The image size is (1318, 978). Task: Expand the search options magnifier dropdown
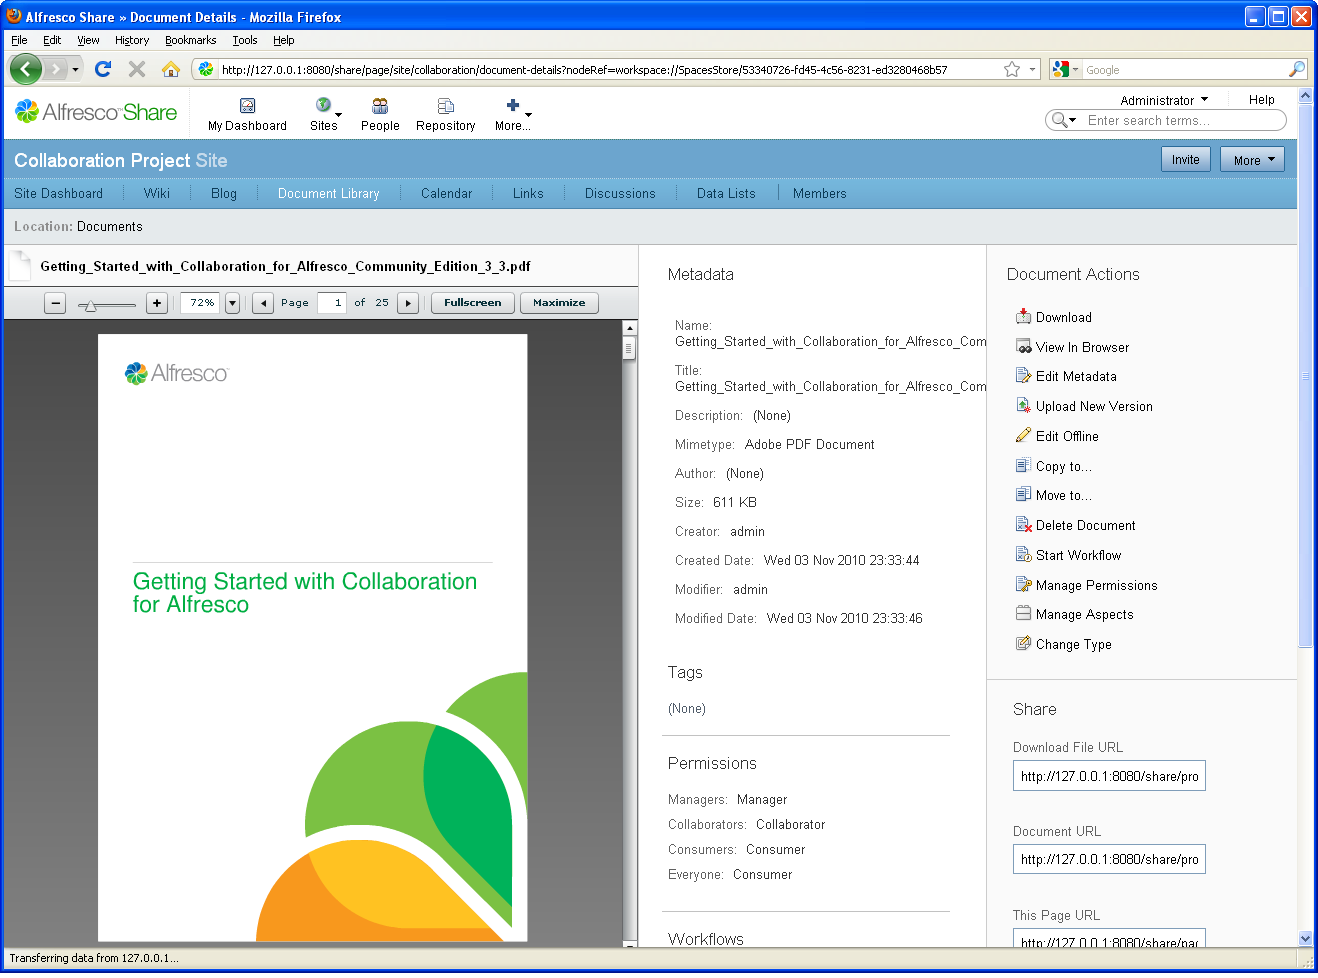[x=1065, y=120]
